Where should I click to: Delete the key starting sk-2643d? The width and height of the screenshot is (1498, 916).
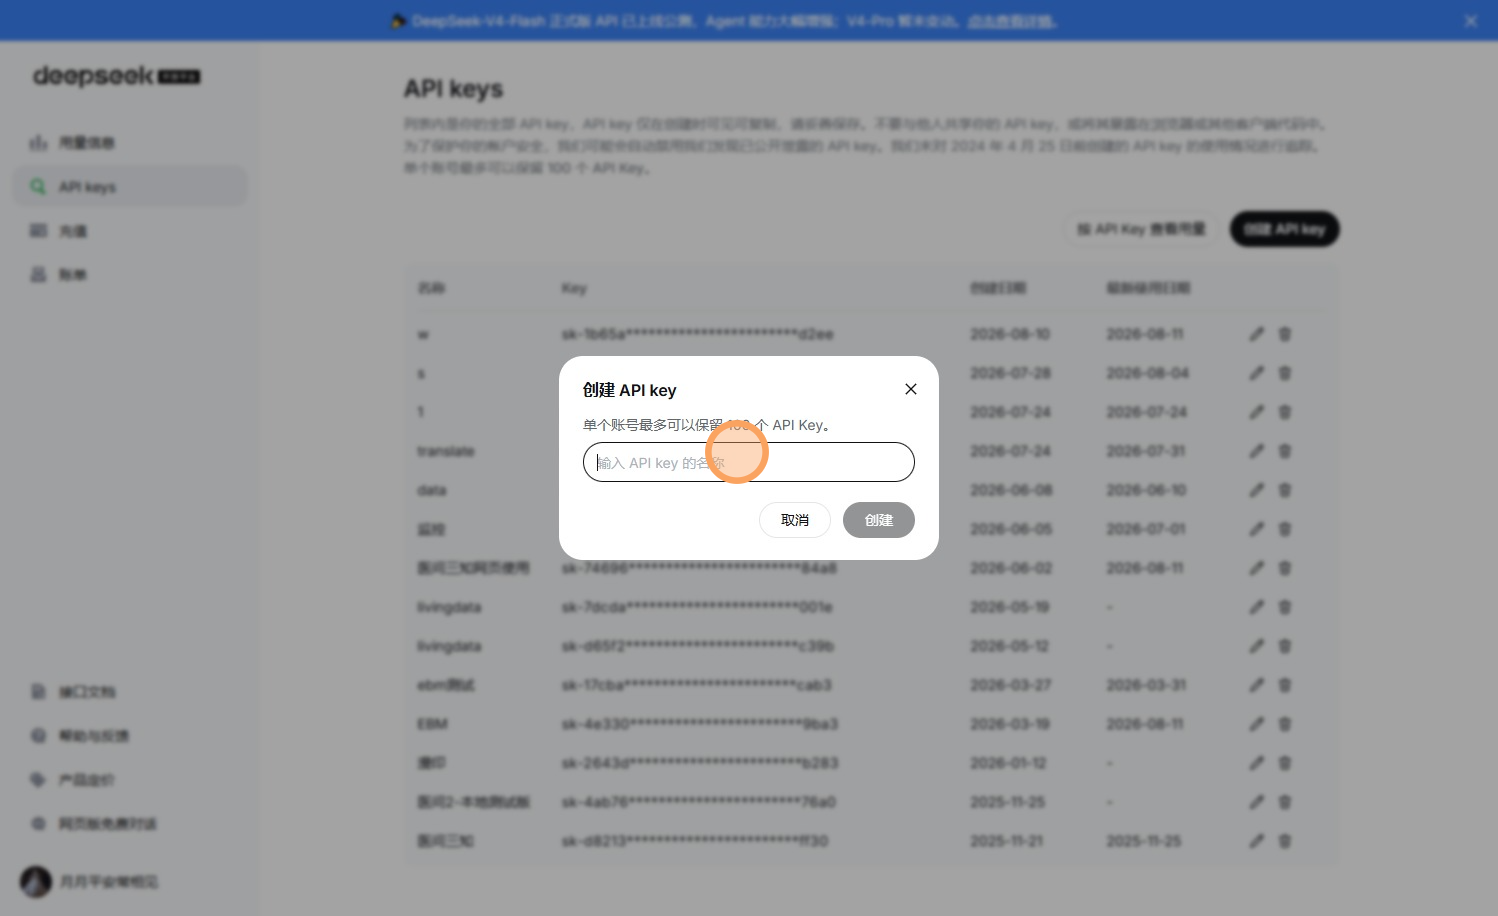(1285, 763)
